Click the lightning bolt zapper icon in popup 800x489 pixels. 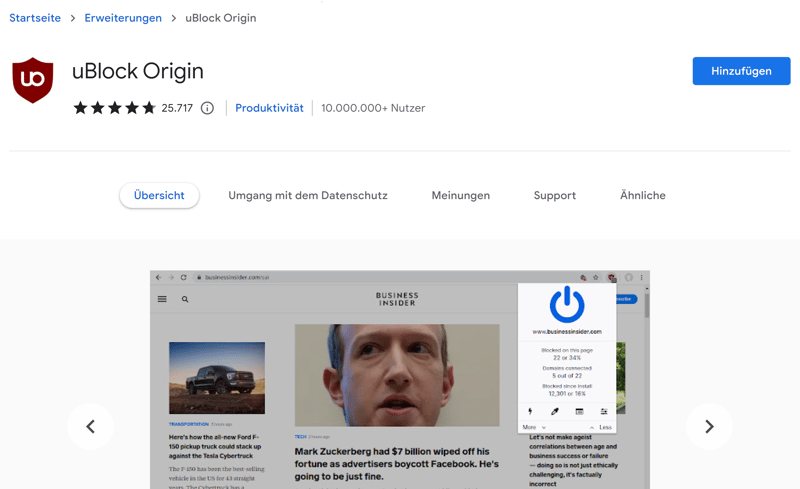(x=530, y=412)
